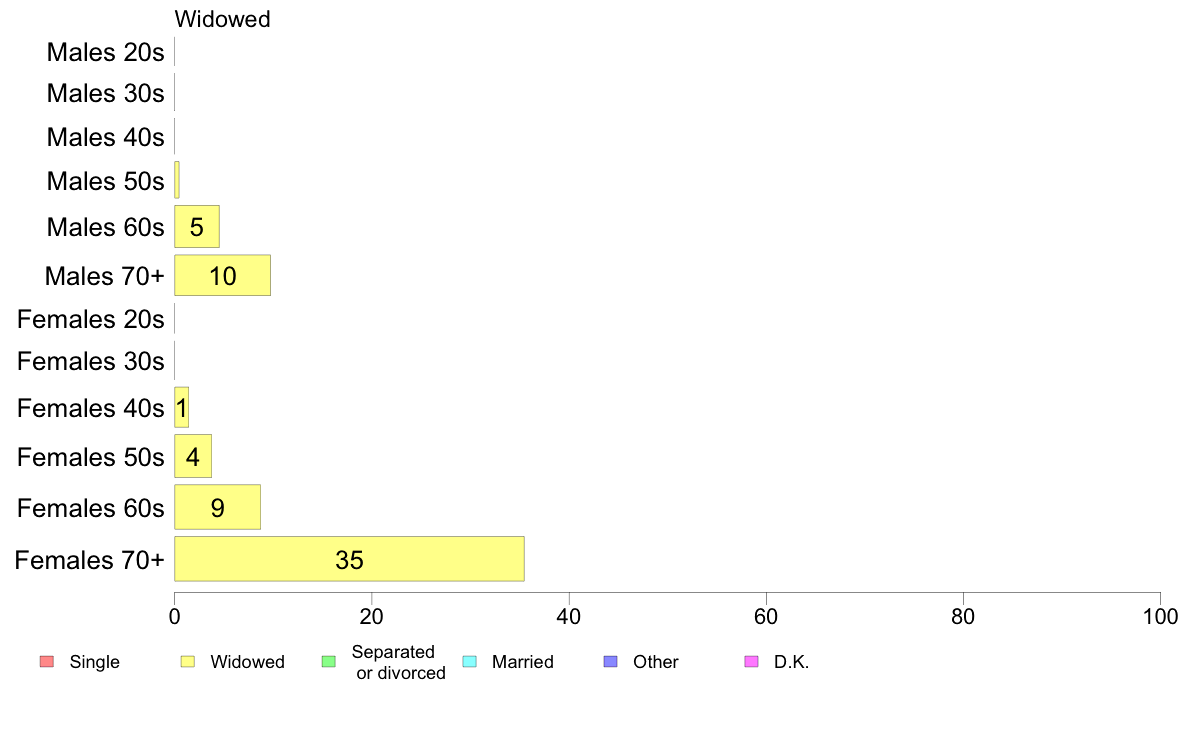The height and width of the screenshot is (736, 1188).
Task: Select the Males 70+ bar labeled 10
Action: (x=223, y=275)
